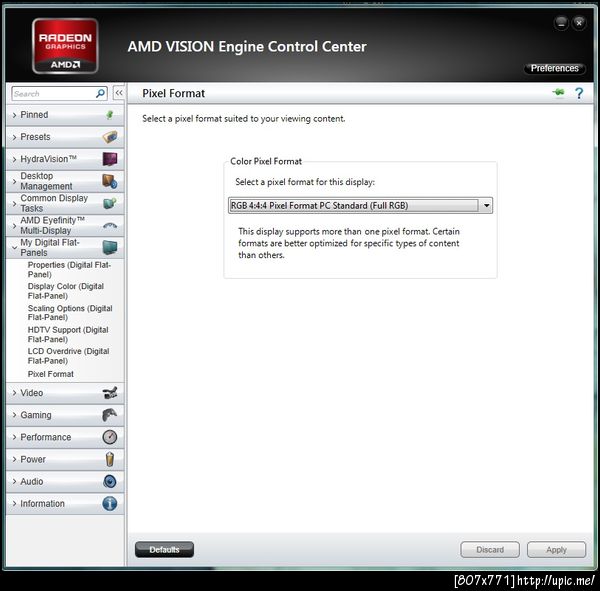
Task: Click the search magnifier icon
Action: (x=100, y=93)
